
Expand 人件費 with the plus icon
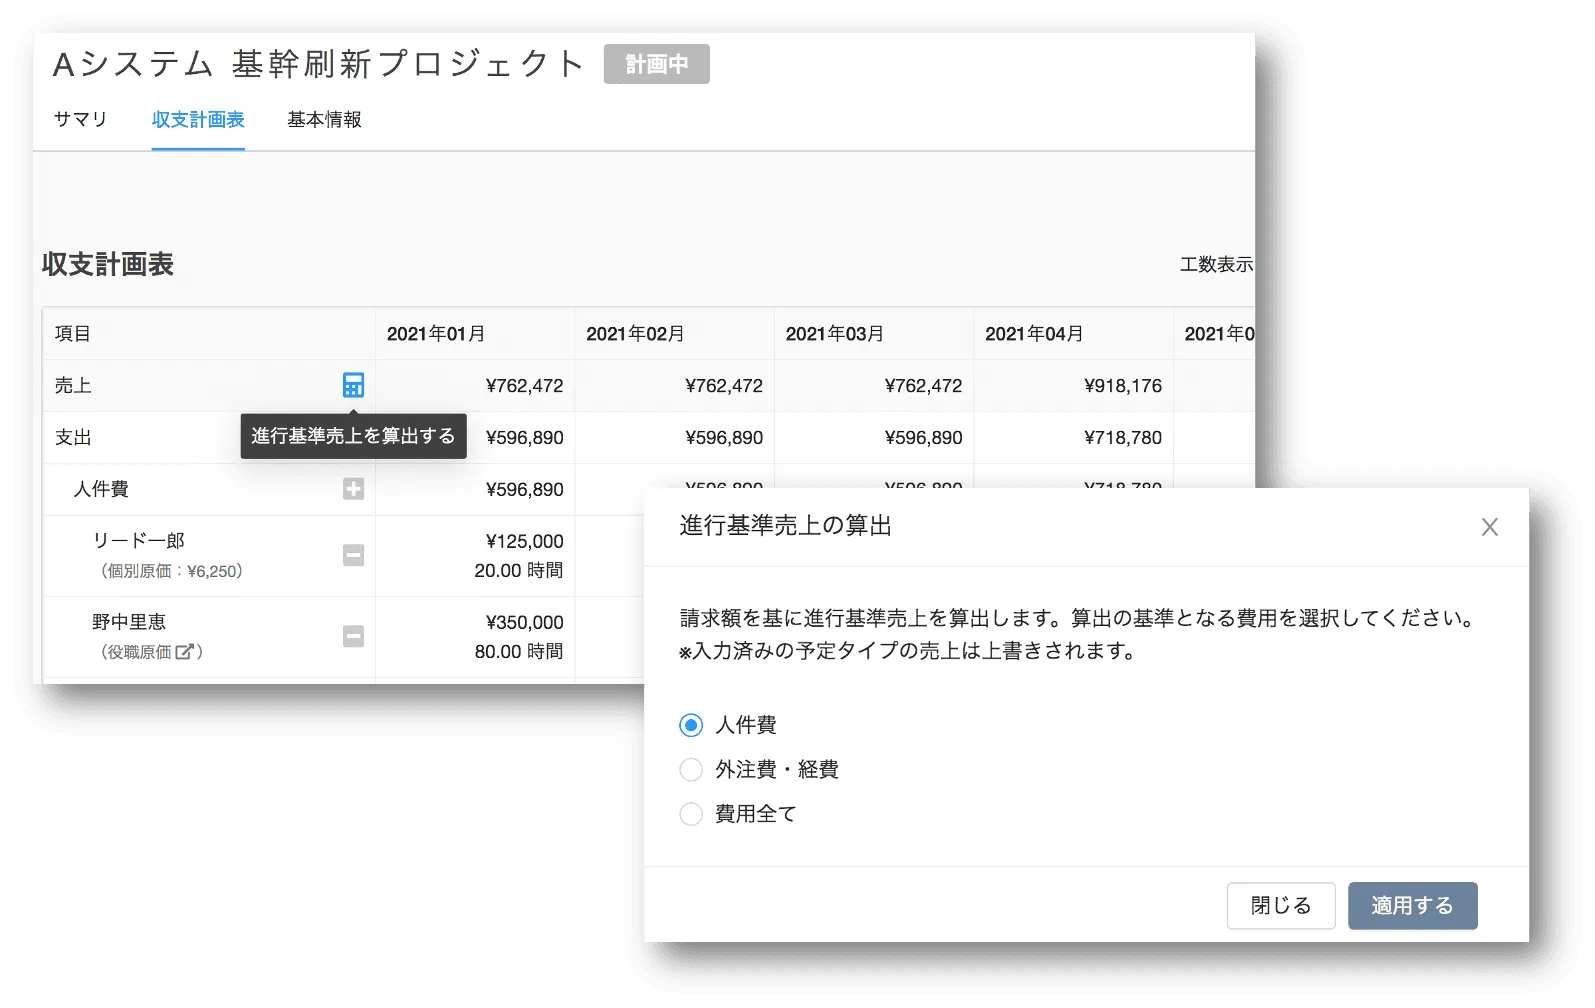click(x=353, y=489)
